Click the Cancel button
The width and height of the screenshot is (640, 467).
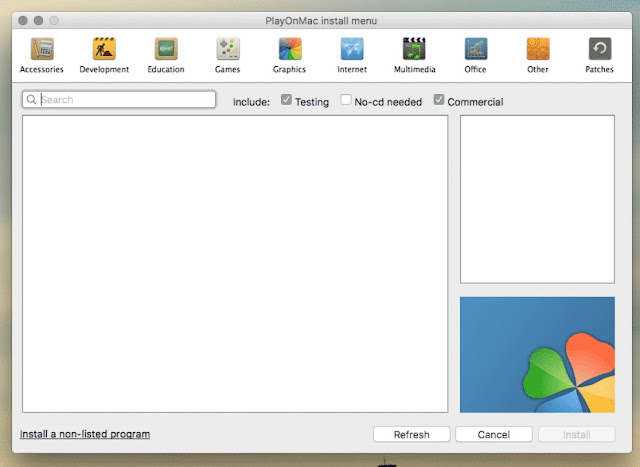pyautogui.click(x=494, y=434)
